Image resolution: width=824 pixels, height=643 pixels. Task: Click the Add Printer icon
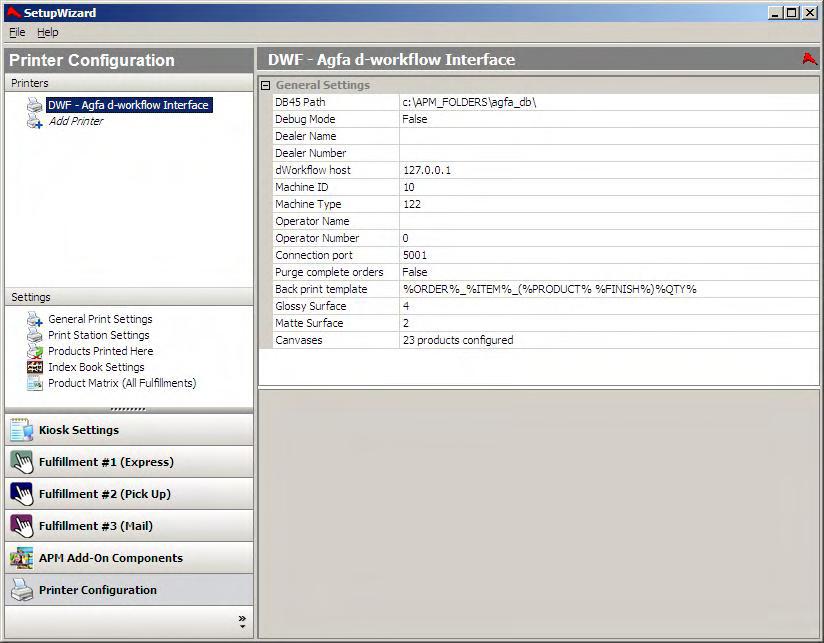[35, 121]
